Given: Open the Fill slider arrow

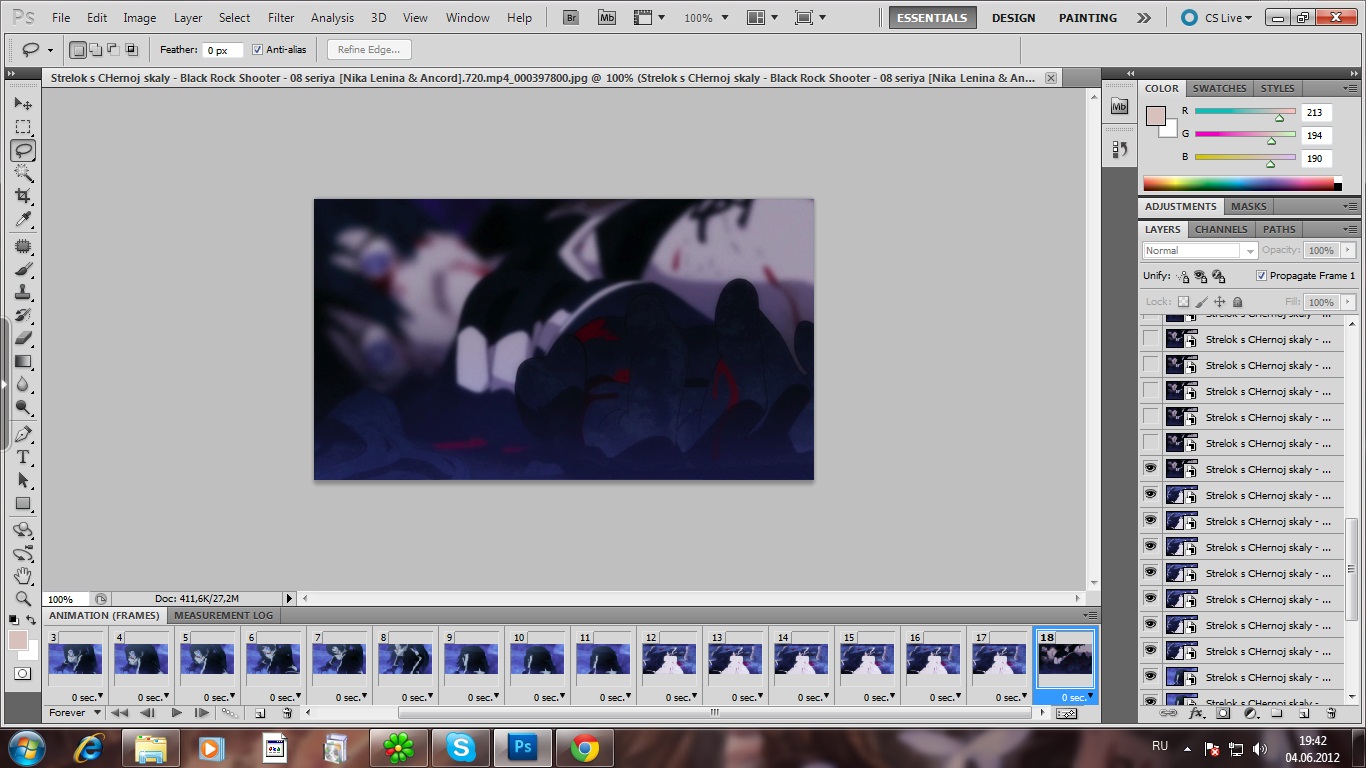Looking at the screenshot, I should (1348, 302).
